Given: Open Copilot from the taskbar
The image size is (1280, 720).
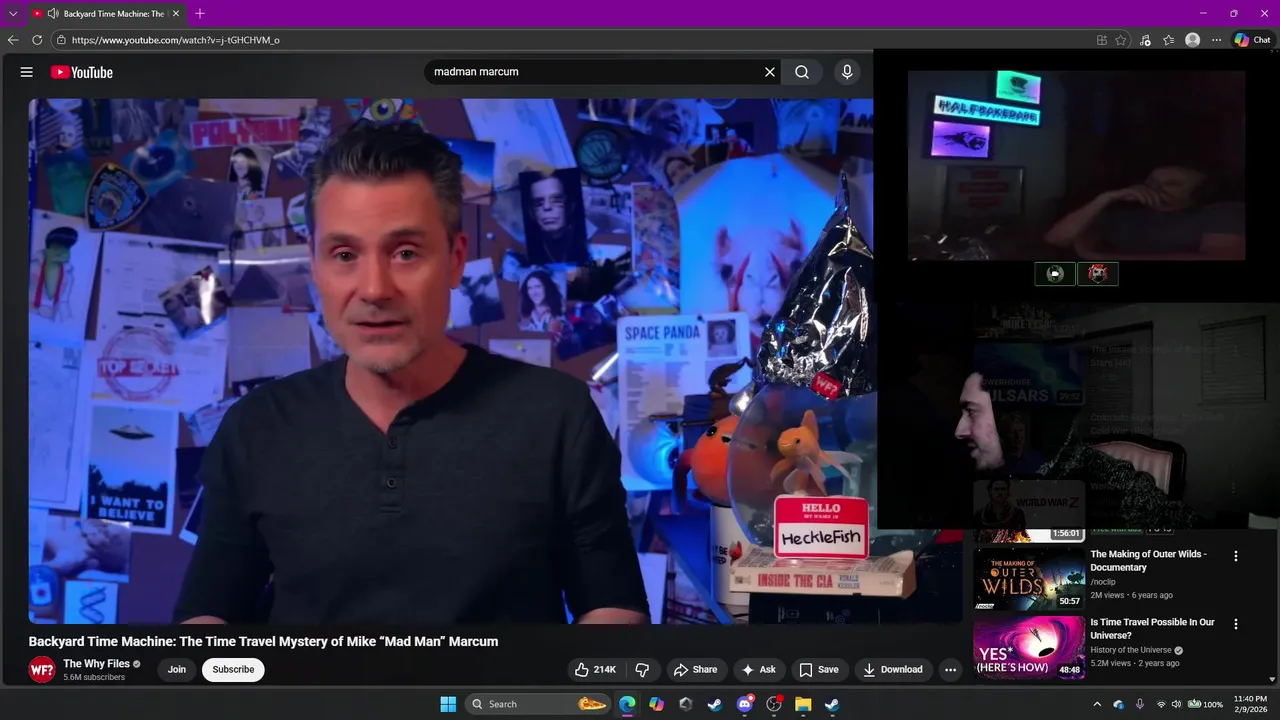Looking at the screenshot, I should (x=656, y=704).
